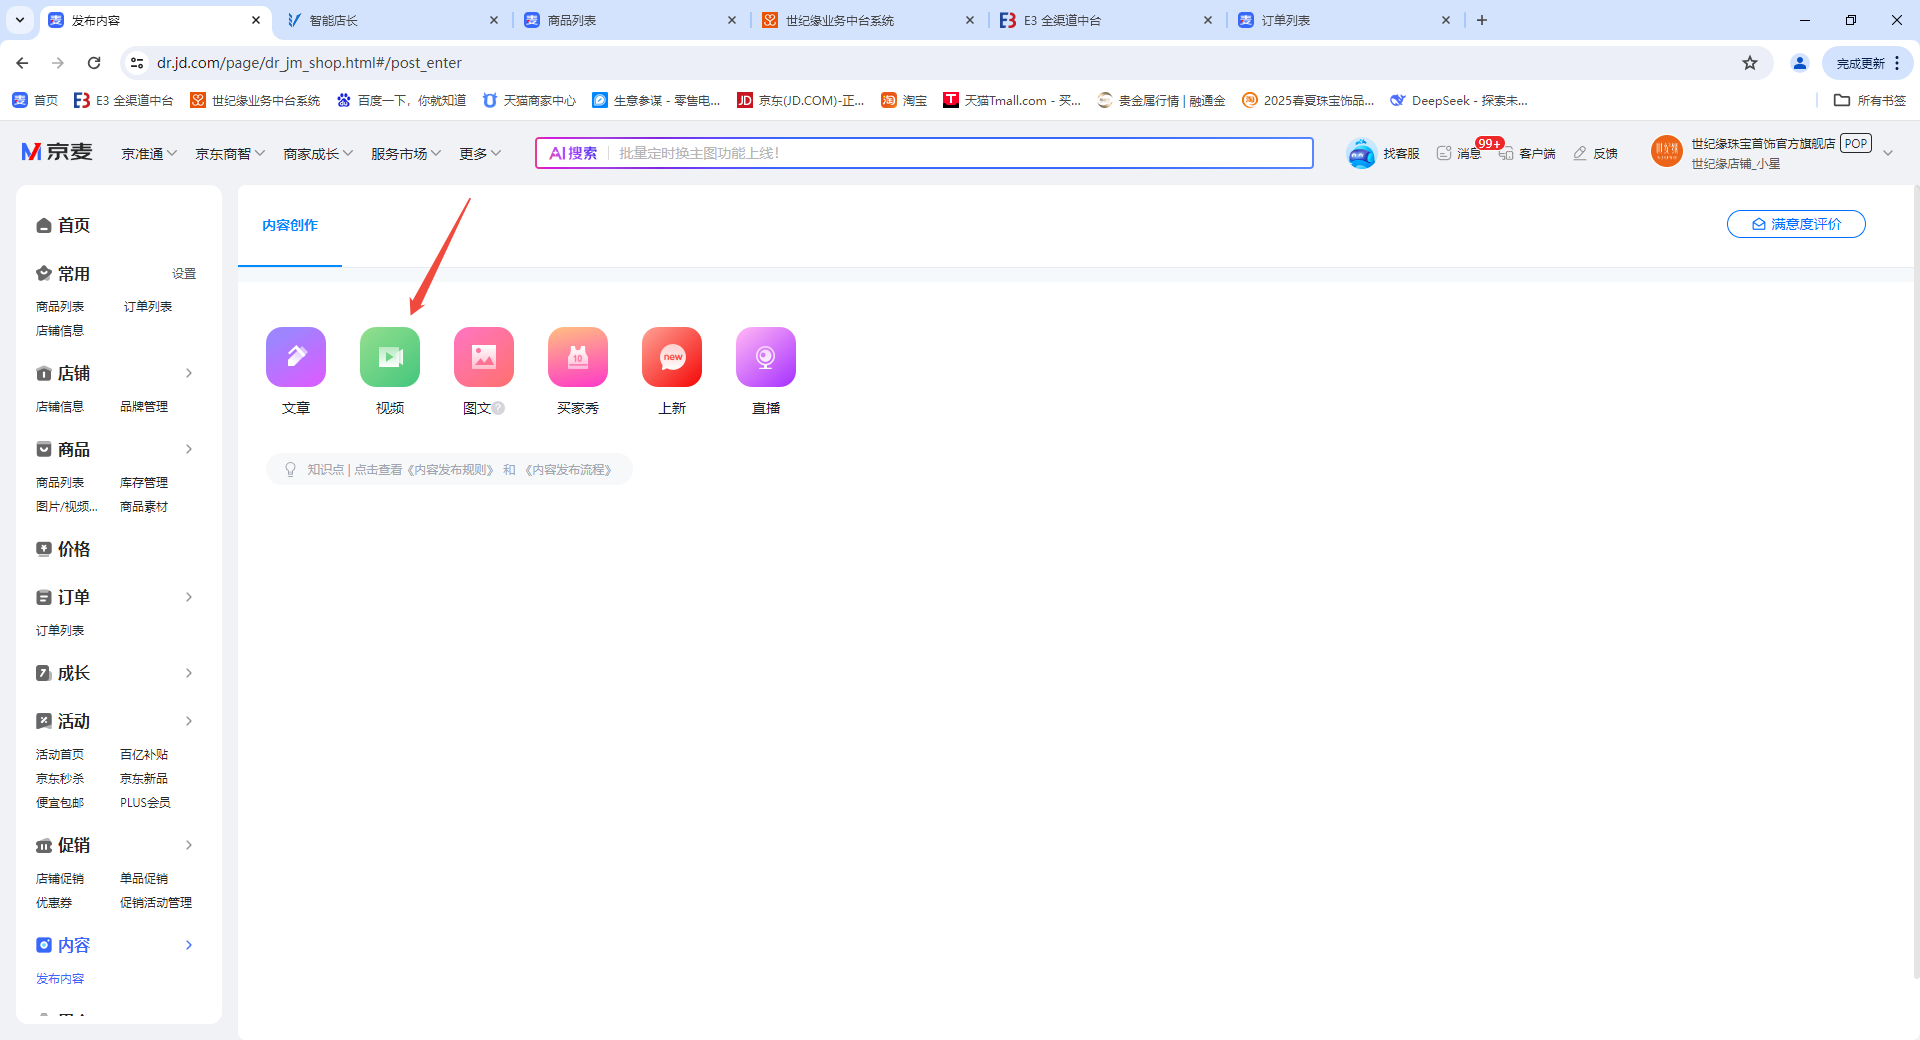This screenshot has width=1920, height=1040.
Task: Open the store account dropdown arrow
Action: pos(1888,153)
